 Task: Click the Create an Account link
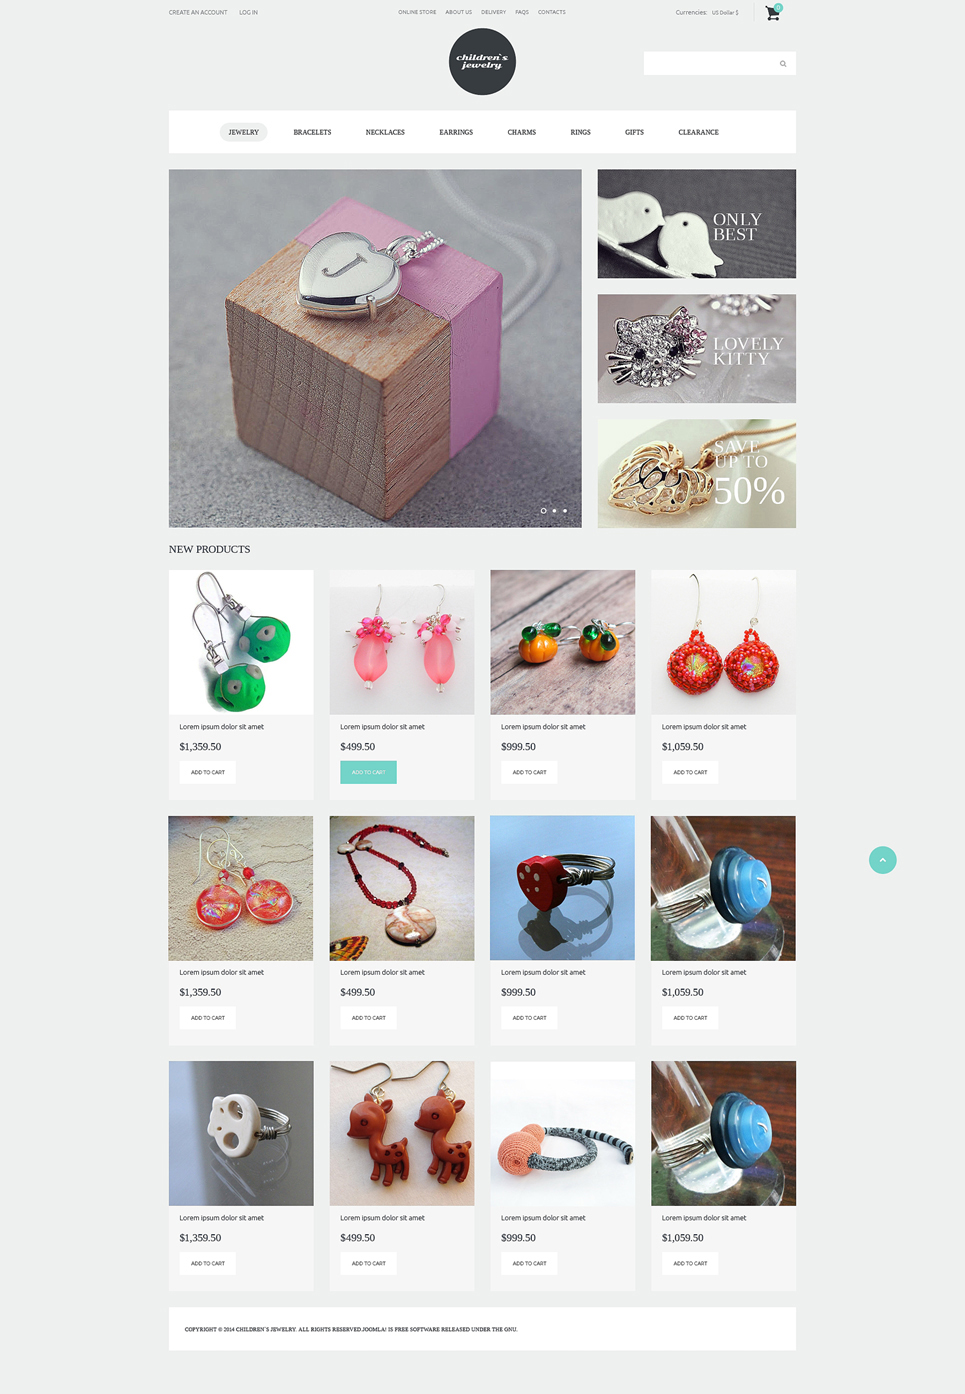point(198,12)
